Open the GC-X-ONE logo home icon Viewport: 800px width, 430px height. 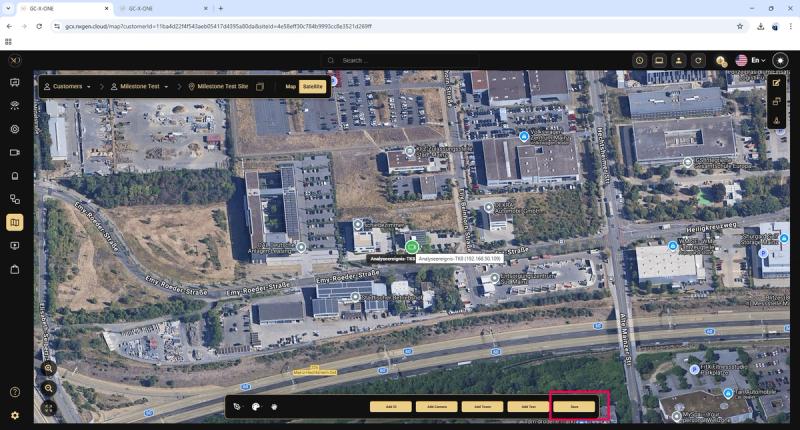click(x=15, y=60)
